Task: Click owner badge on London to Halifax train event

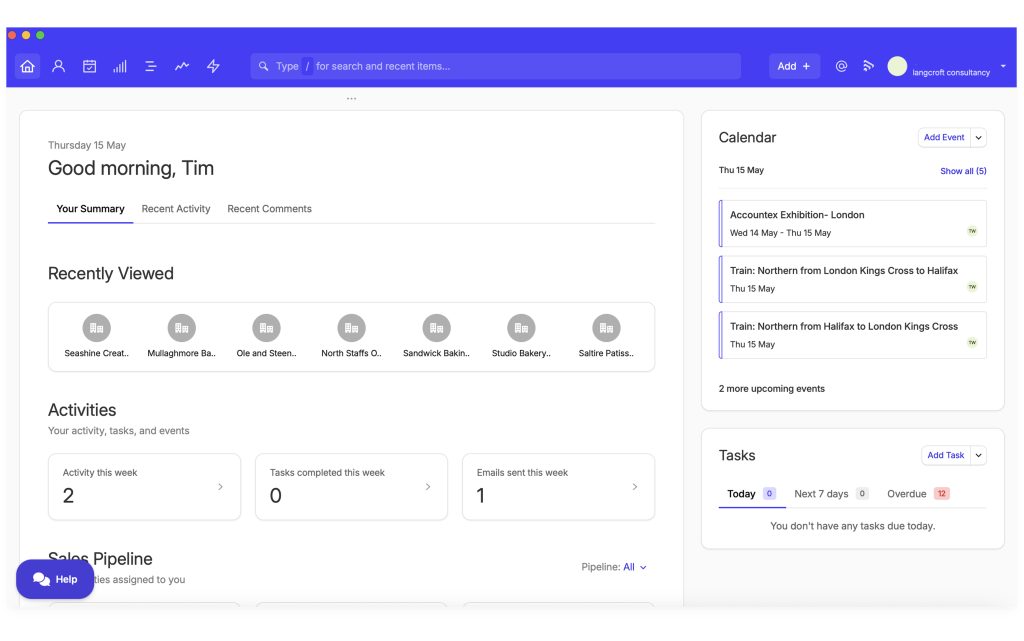Action: (x=972, y=287)
